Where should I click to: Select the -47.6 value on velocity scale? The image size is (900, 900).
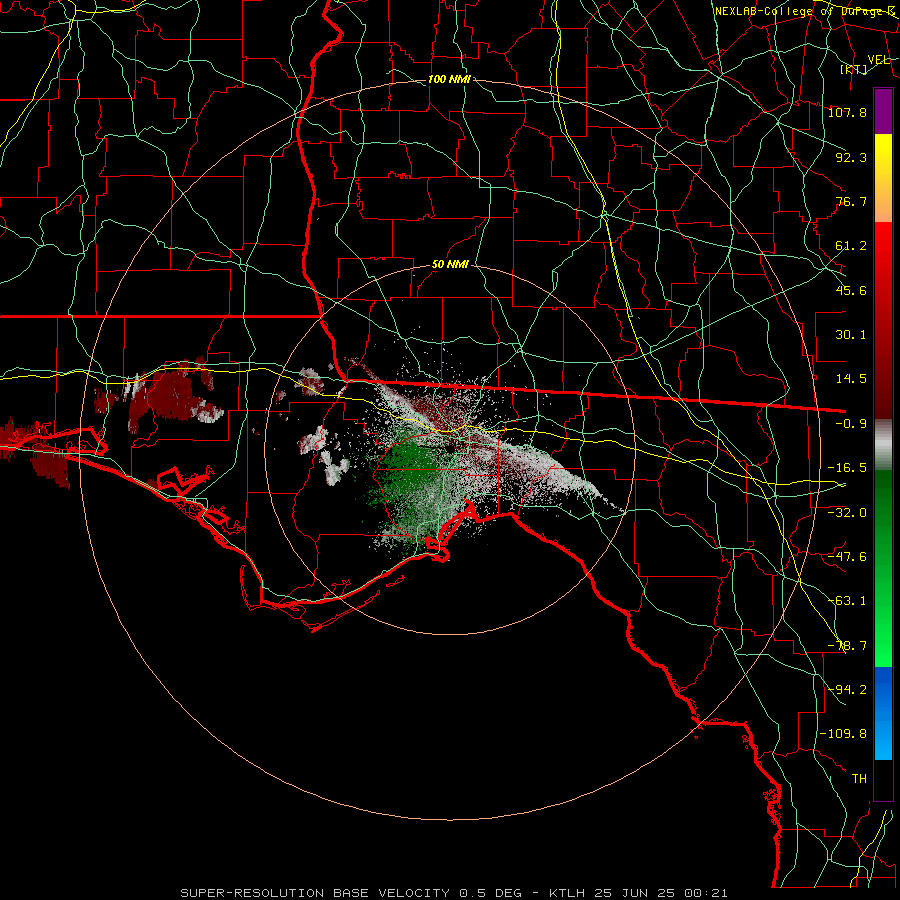(847, 557)
